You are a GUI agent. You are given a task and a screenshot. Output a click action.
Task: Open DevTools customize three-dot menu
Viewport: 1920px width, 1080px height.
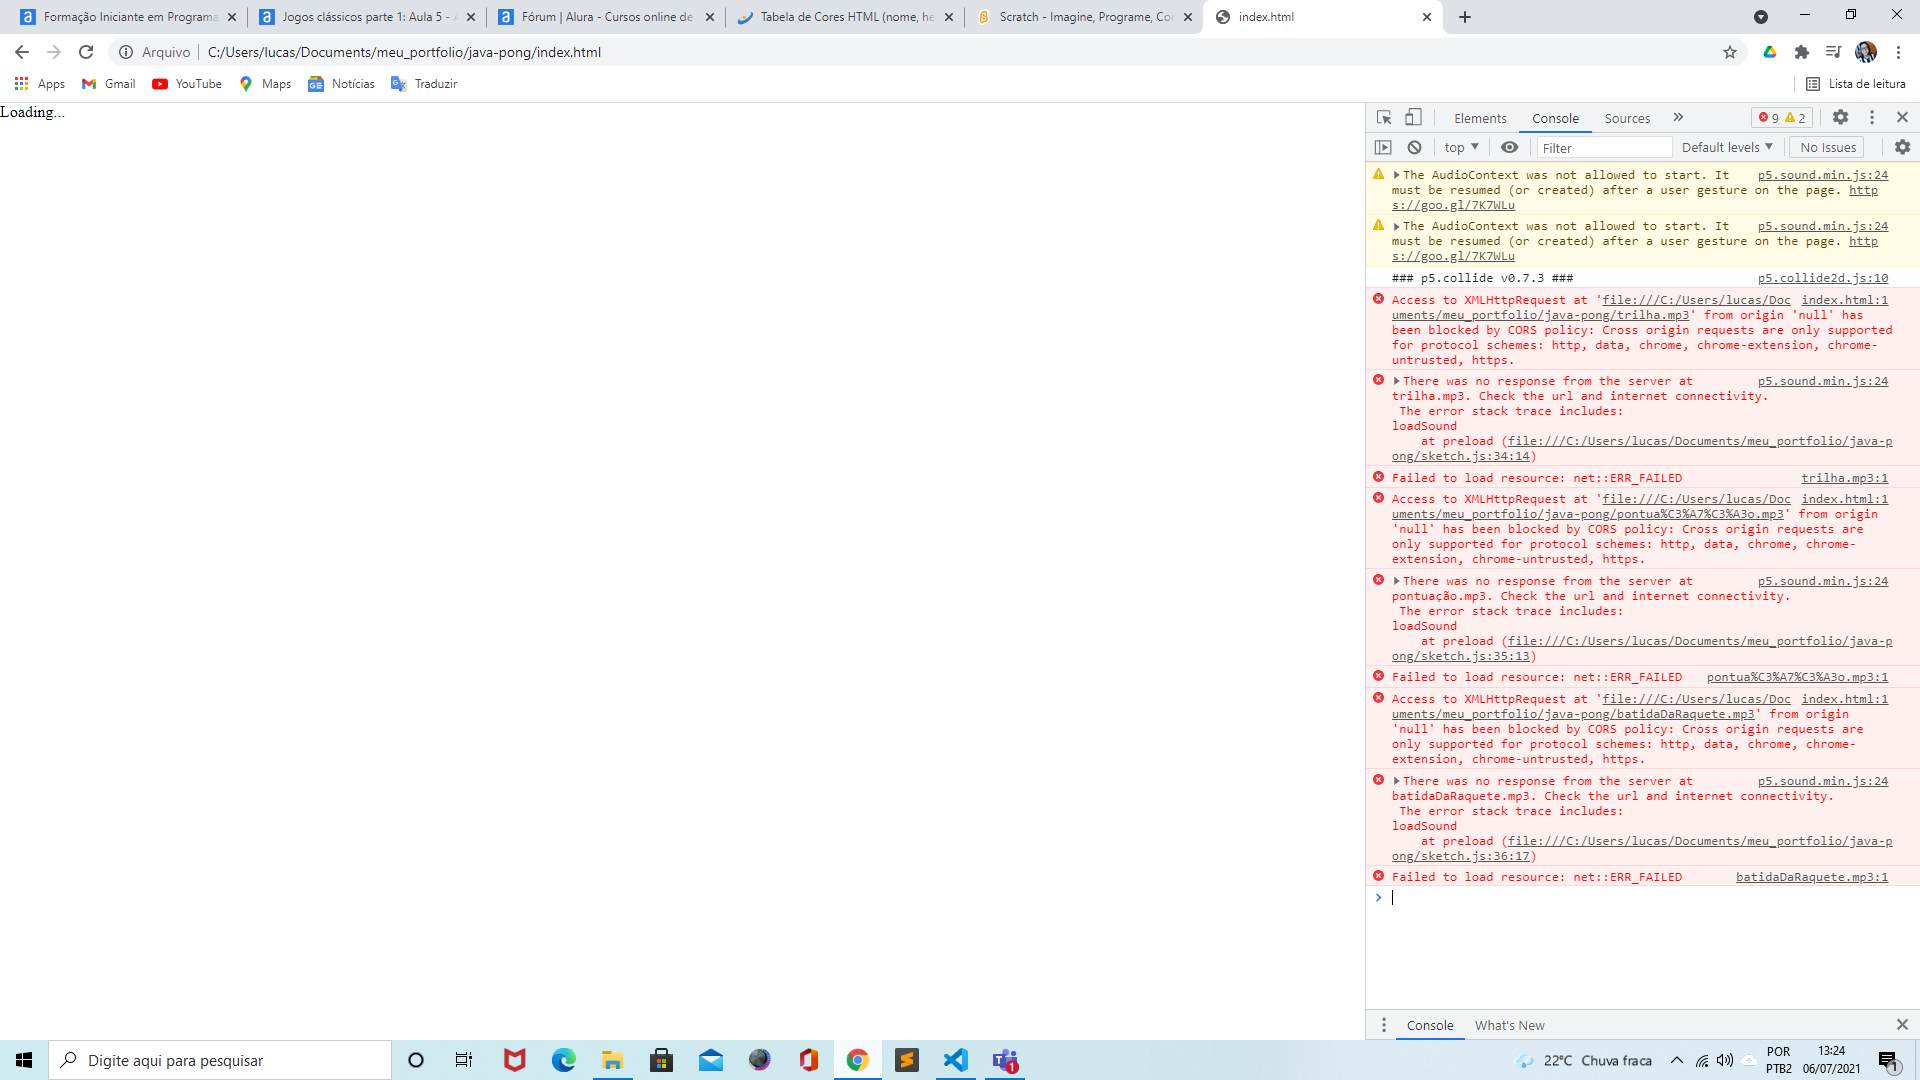[x=1872, y=118]
